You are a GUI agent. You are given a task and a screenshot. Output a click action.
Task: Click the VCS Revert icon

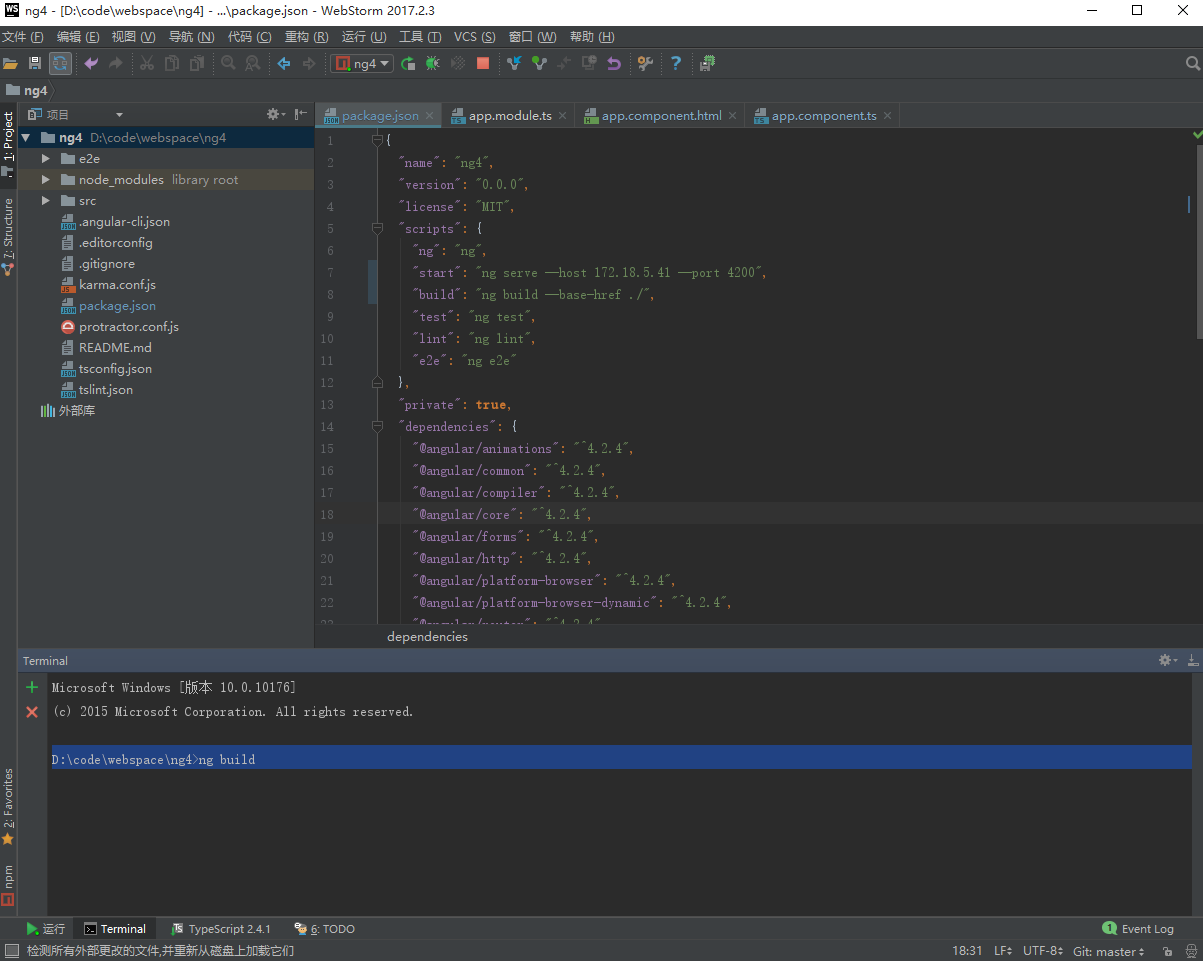pos(614,63)
